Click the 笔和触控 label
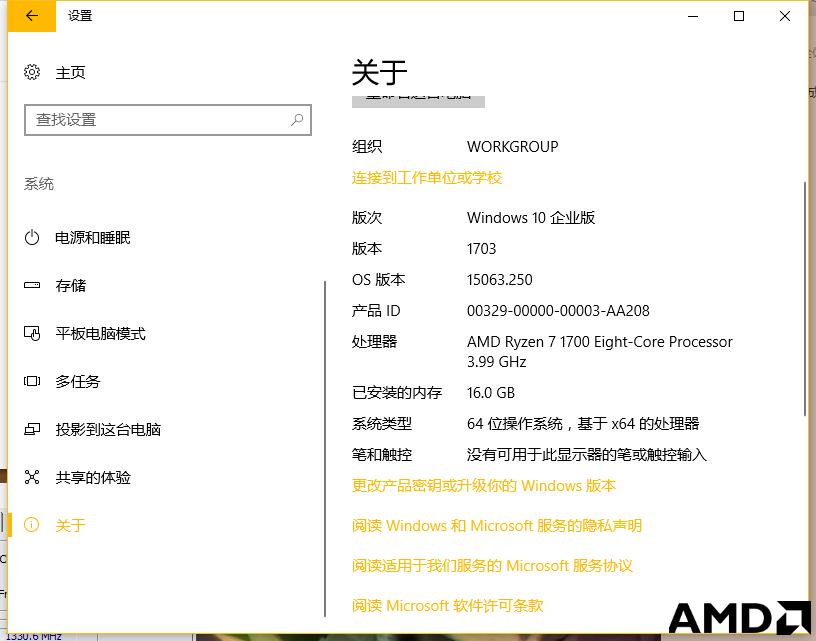Screen dimensions: 816x641 pos(382,455)
